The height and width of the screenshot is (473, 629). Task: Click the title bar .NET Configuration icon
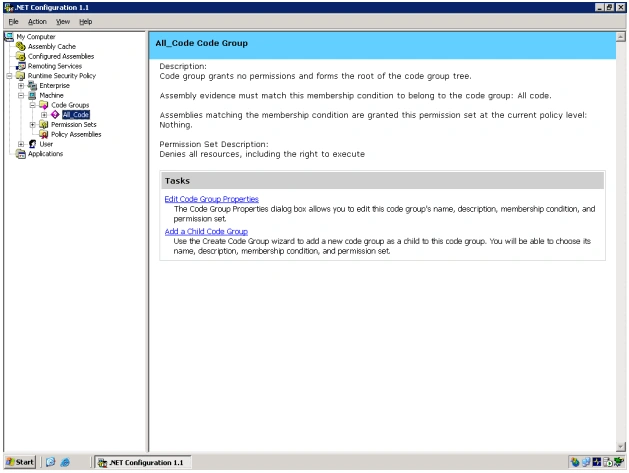(x=8, y=7)
